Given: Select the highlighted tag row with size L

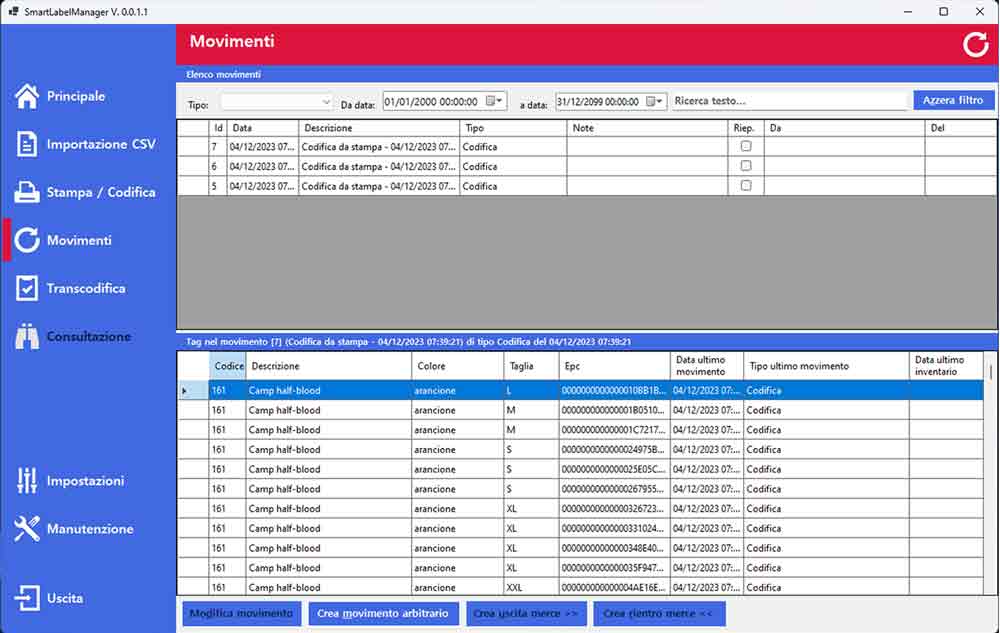Looking at the screenshot, I should pos(580,391).
